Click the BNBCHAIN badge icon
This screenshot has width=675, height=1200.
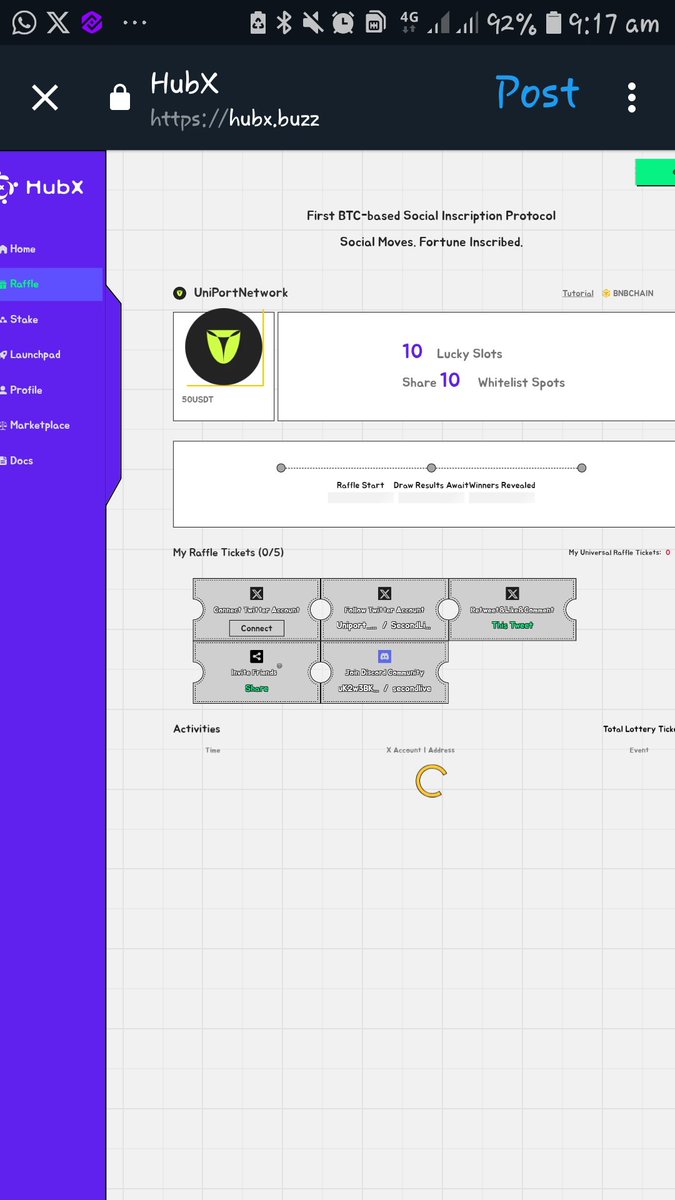(606, 294)
